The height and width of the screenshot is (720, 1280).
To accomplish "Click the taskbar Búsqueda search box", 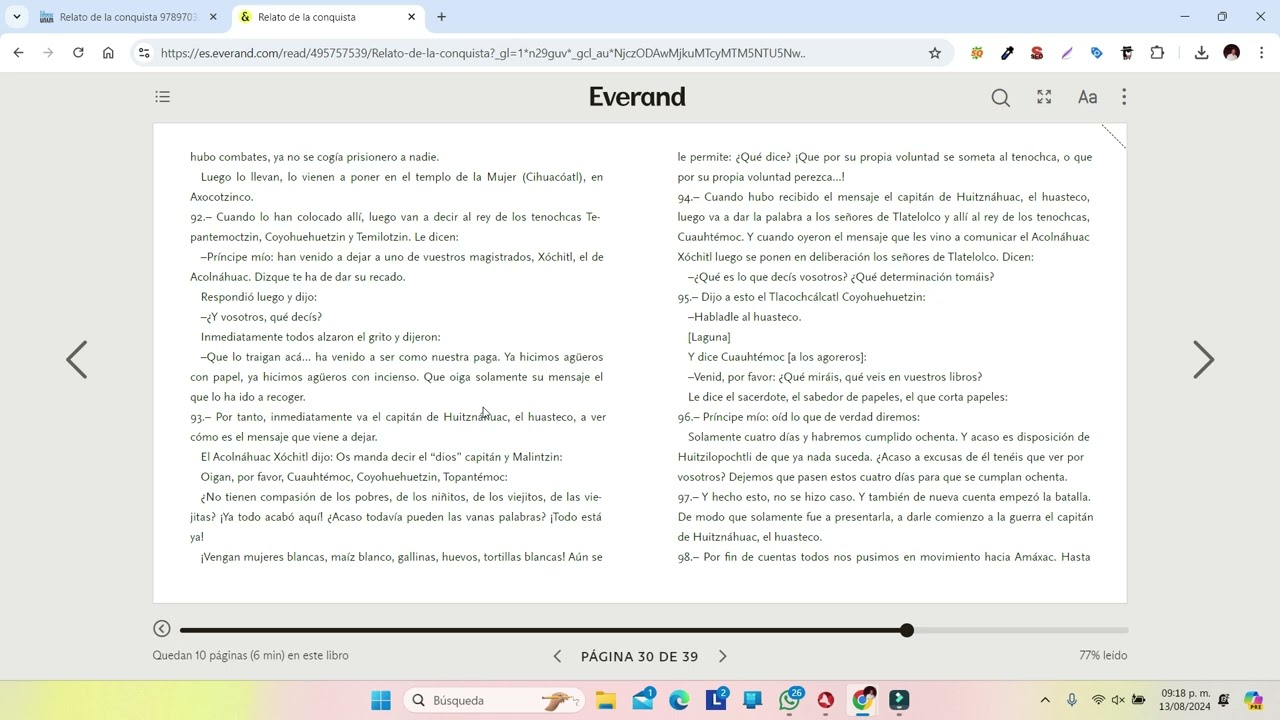I will tap(494, 700).
